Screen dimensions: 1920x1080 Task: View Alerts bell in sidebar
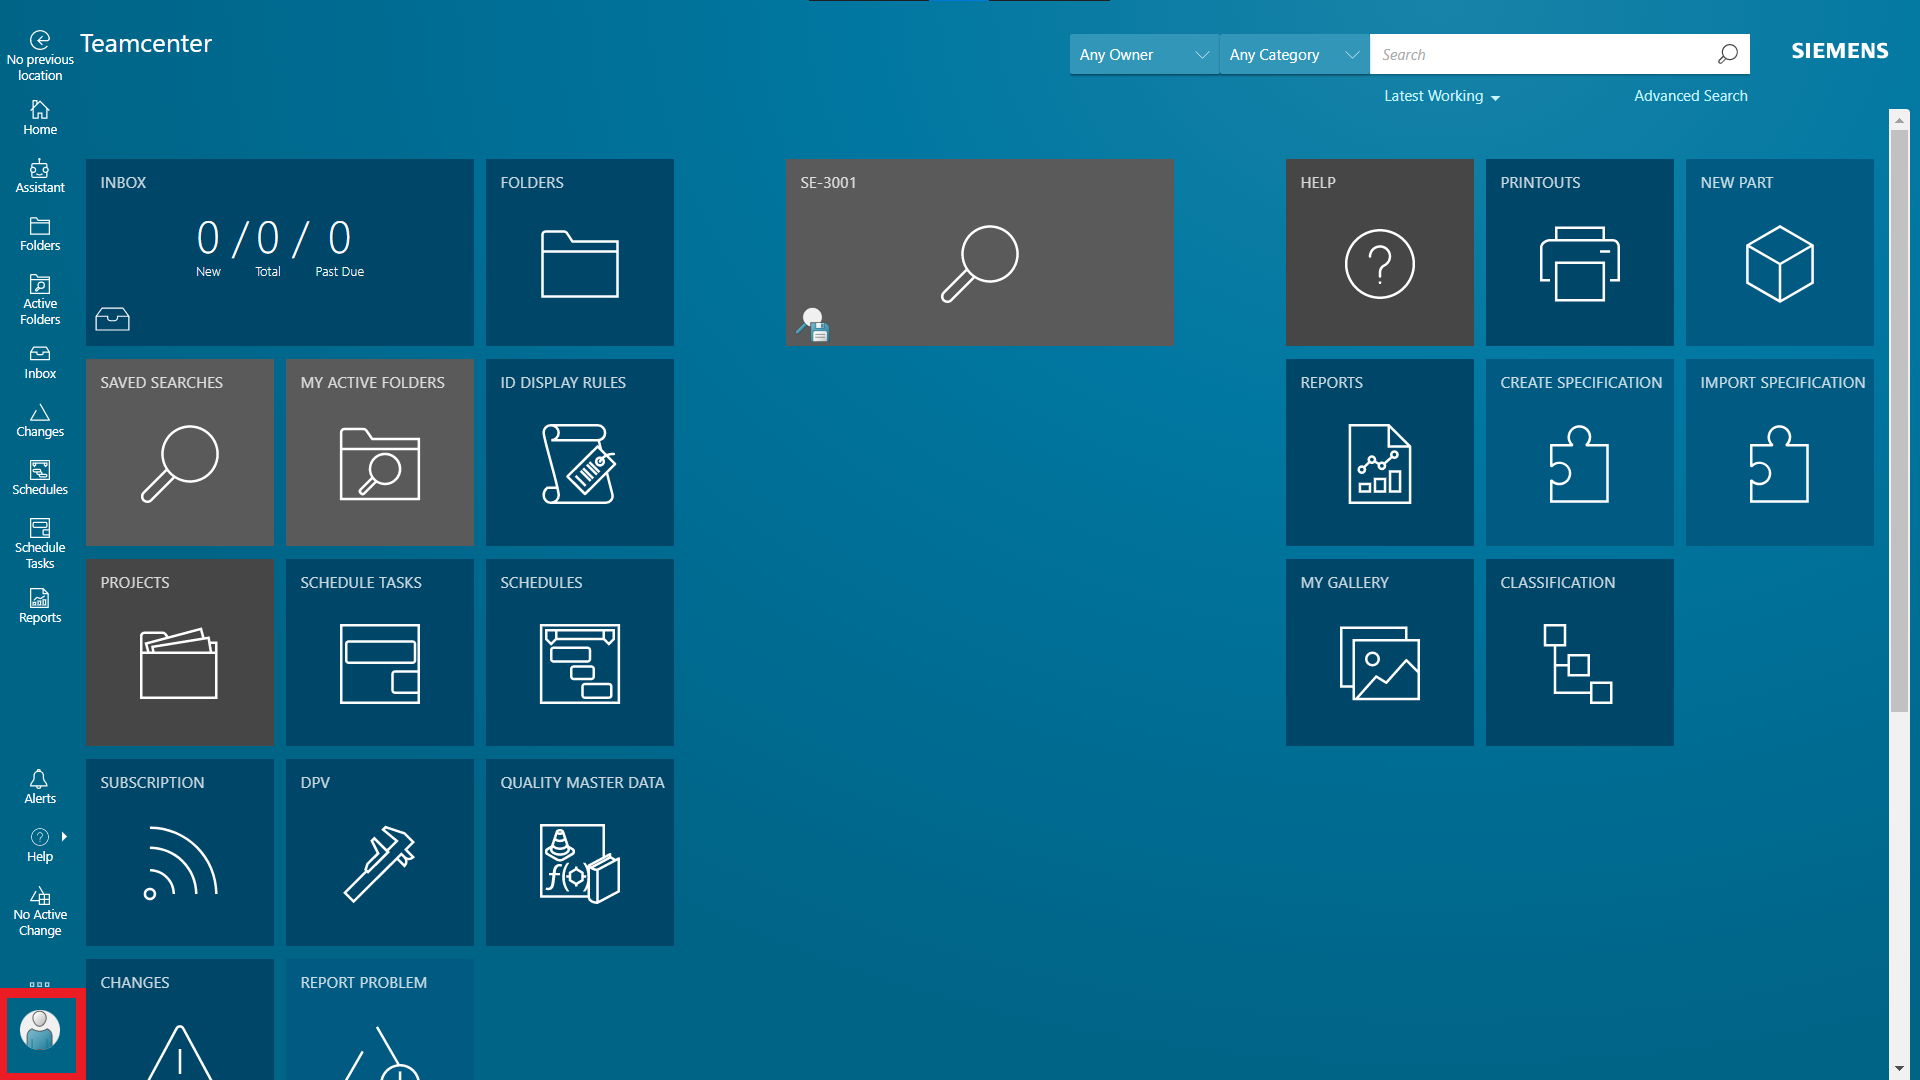click(x=40, y=787)
